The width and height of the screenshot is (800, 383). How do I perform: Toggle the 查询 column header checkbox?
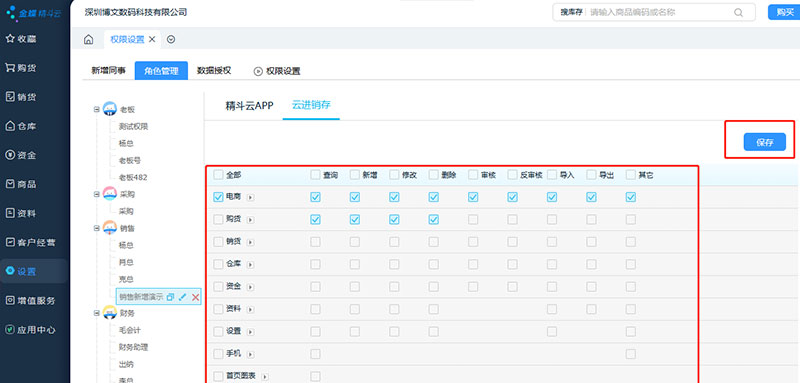(315, 175)
